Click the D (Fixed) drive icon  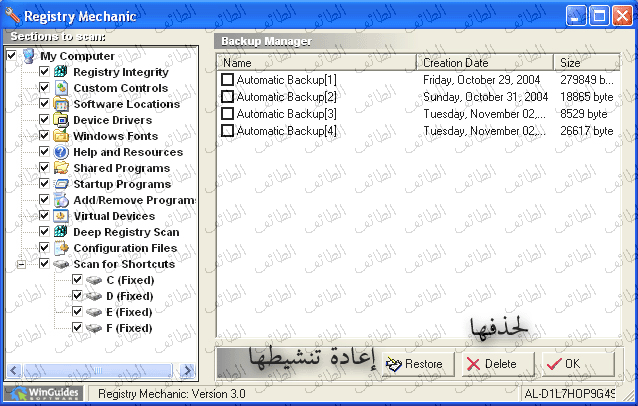pyautogui.click(x=94, y=296)
